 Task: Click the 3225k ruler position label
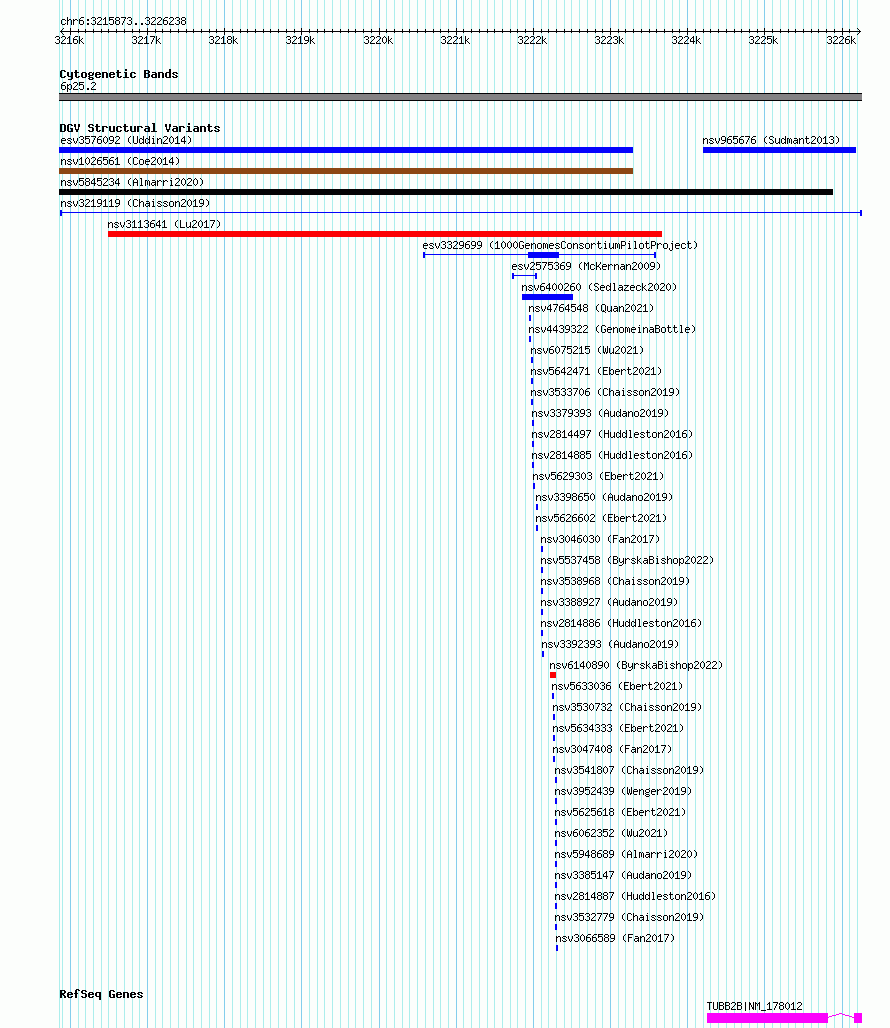[764, 41]
